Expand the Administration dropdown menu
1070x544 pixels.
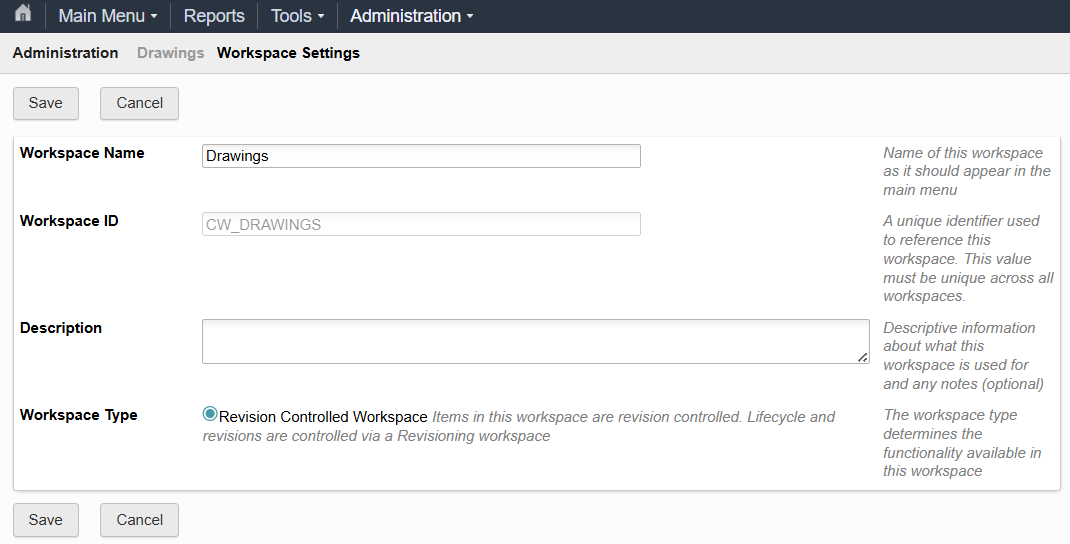click(411, 16)
